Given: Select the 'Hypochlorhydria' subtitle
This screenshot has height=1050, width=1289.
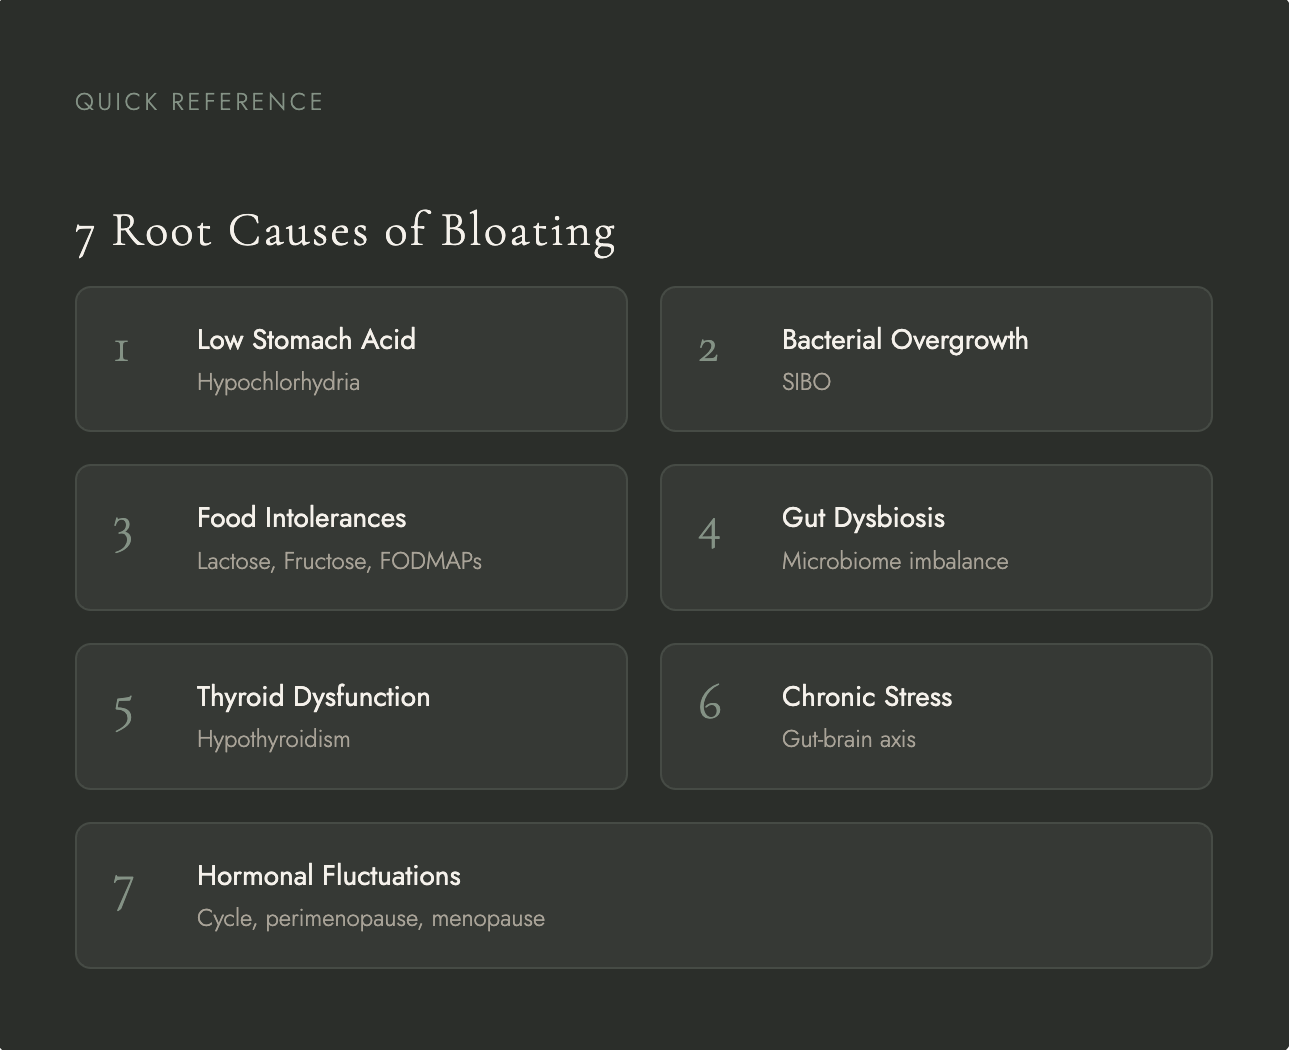Looking at the screenshot, I should [x=278, y=383].
